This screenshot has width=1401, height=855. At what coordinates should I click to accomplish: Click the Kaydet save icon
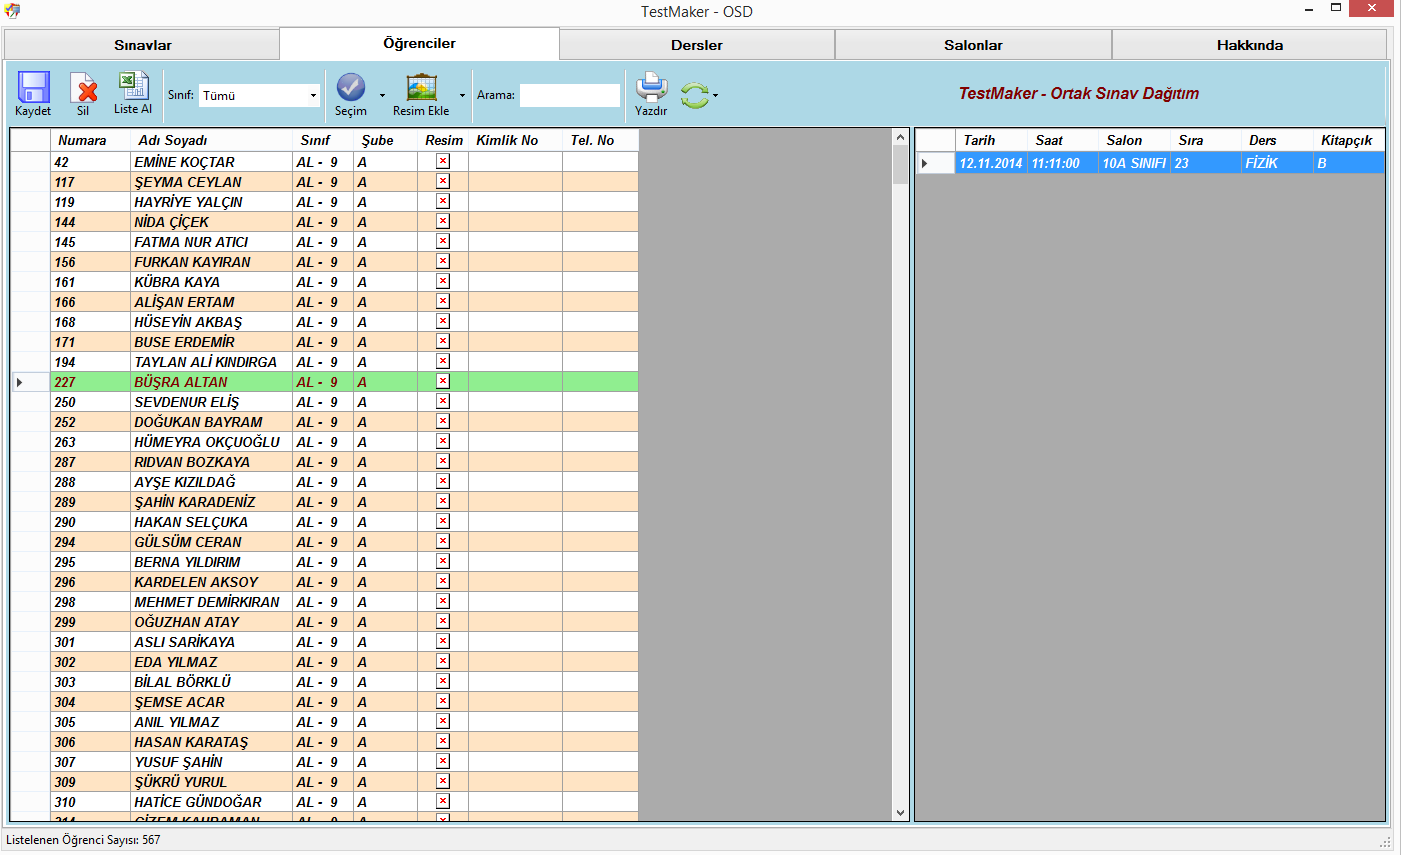tap(33, 87)
